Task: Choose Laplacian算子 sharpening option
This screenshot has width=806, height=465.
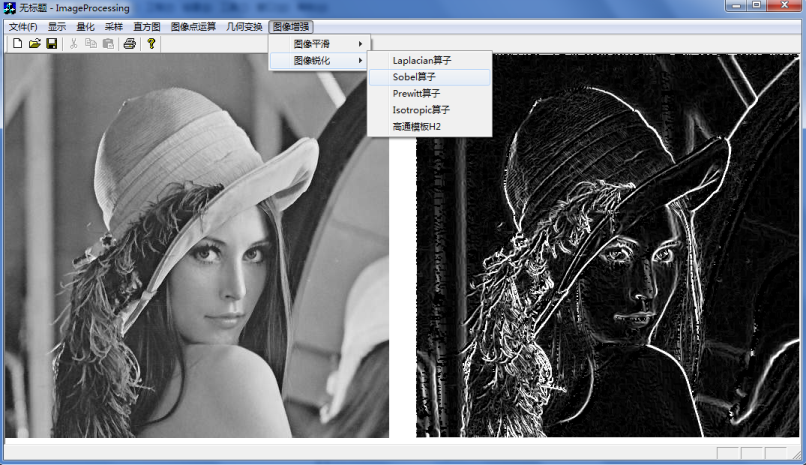Action: tap(430, 61)
